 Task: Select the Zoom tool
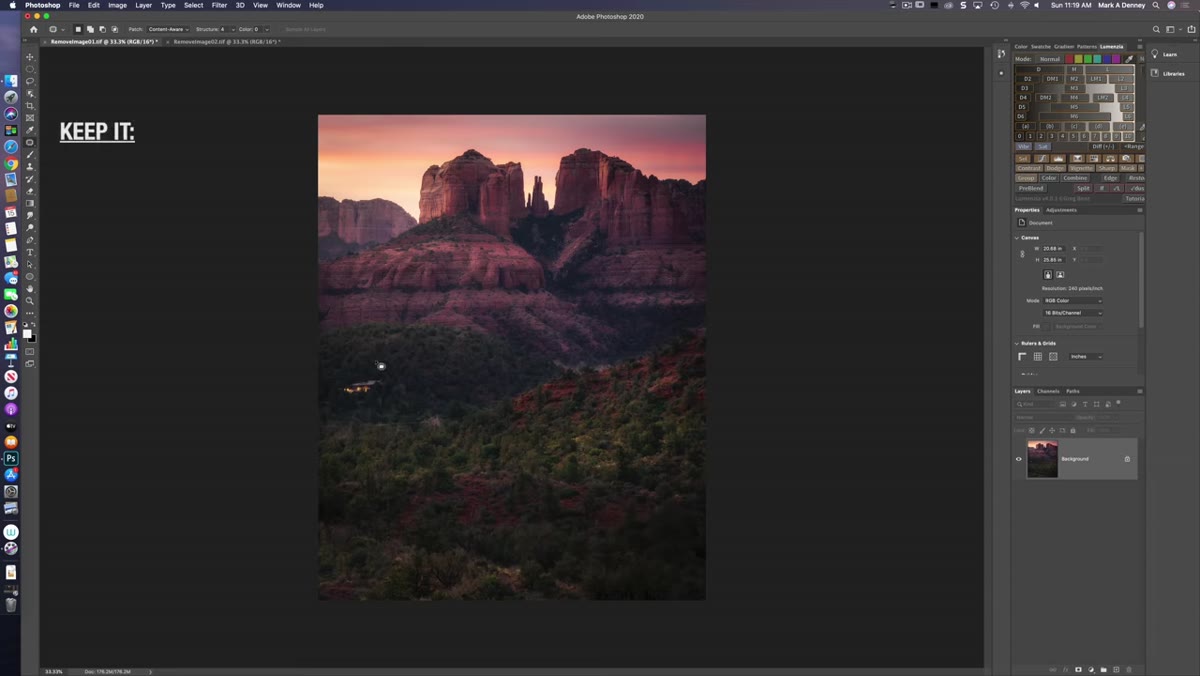30,300
